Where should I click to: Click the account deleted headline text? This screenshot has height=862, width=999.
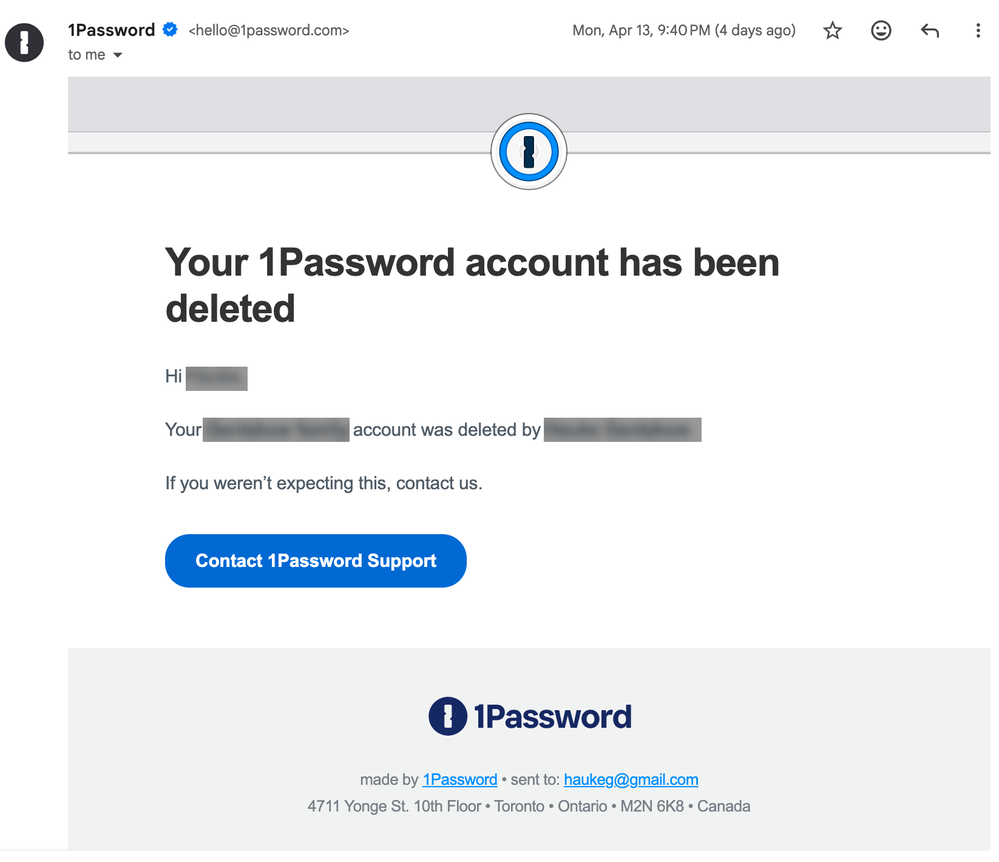tap(472, 285)
